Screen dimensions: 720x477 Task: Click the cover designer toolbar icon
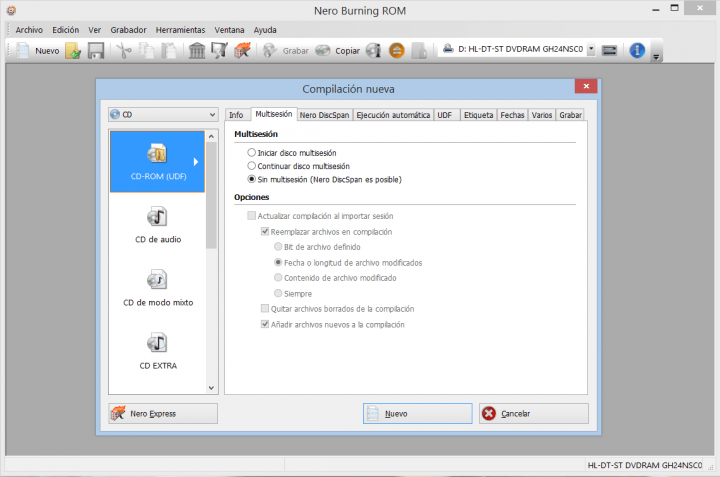[219, 51]
